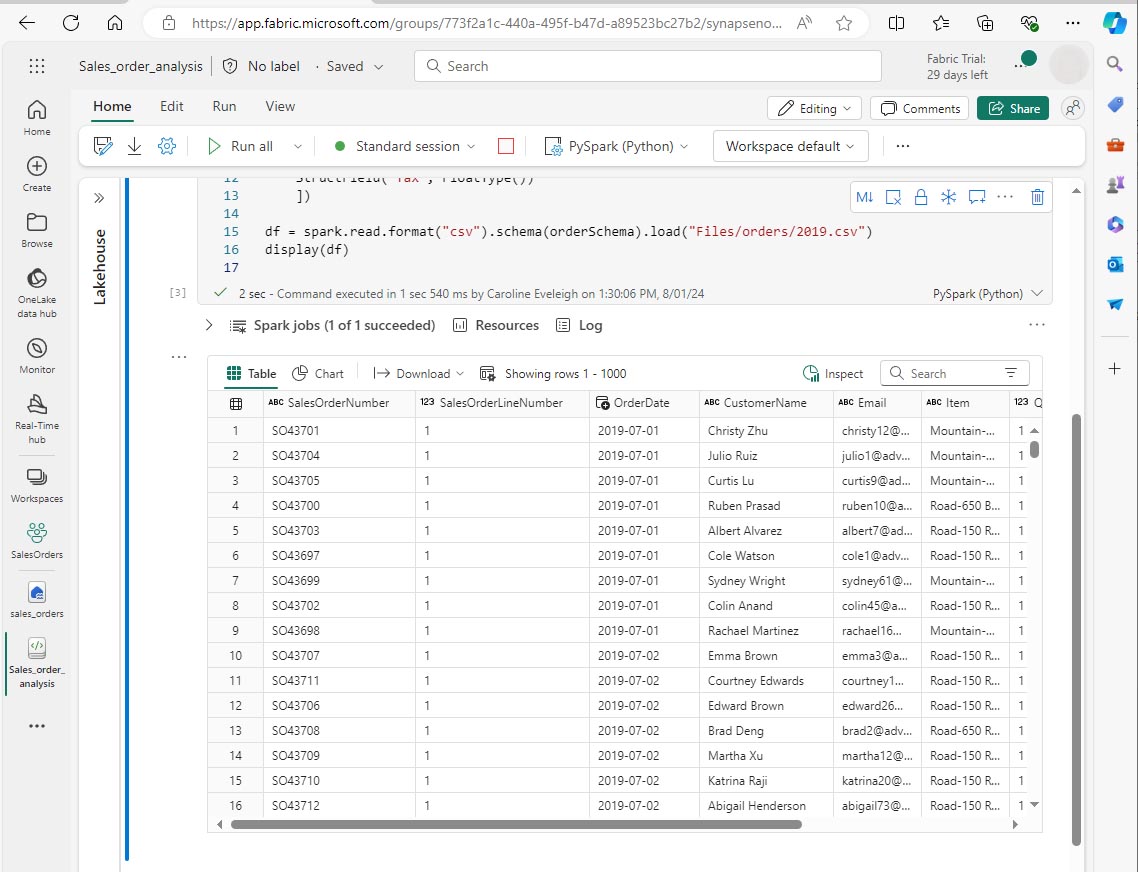This screenshot has height=872, width=1138.
Task: Freeze the cell with the snowflake icon
Action: tap(949, 197)
